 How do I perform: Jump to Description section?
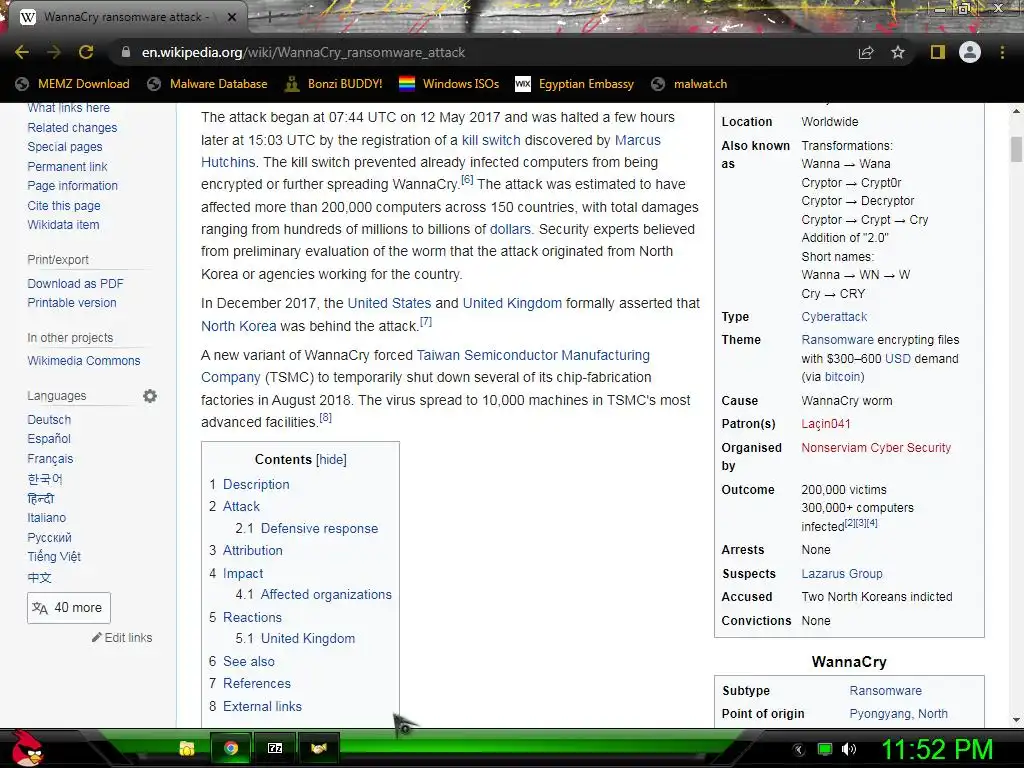click(x=256, y=485)
